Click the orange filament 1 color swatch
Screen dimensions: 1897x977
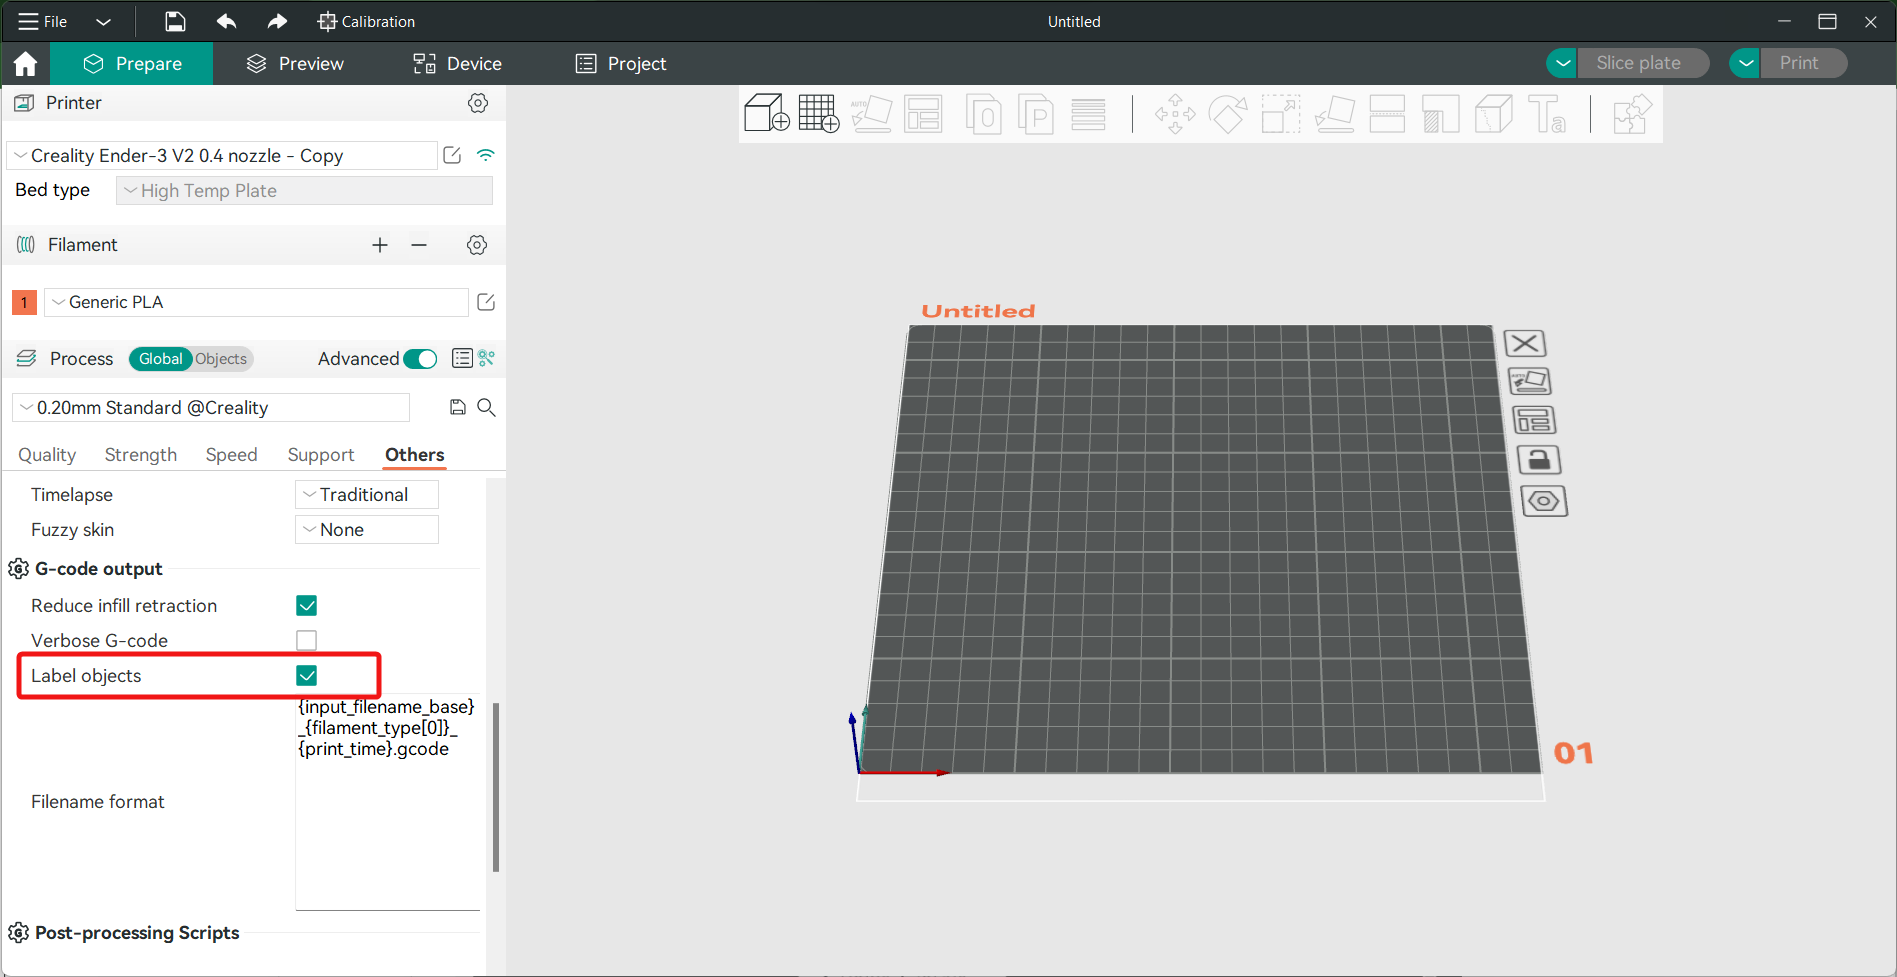(x=24, y=302)
